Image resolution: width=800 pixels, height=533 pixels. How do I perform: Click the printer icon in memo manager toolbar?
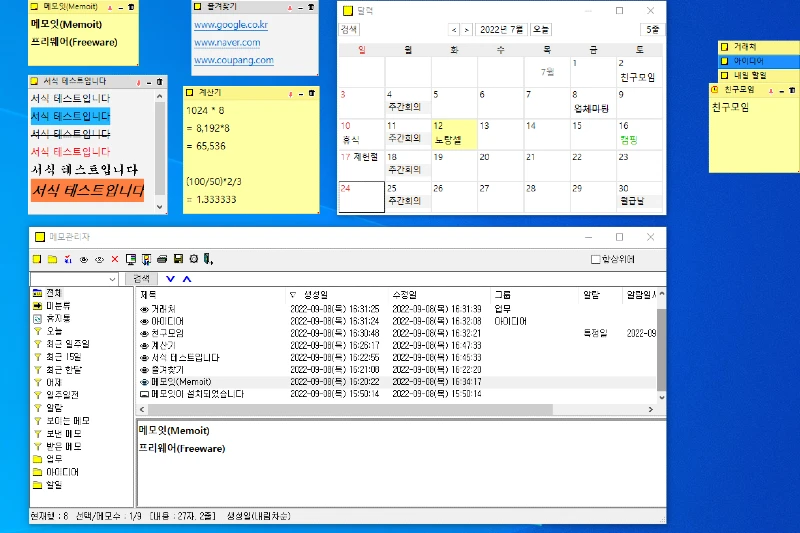pyautogui.click(x=162, y=259)
